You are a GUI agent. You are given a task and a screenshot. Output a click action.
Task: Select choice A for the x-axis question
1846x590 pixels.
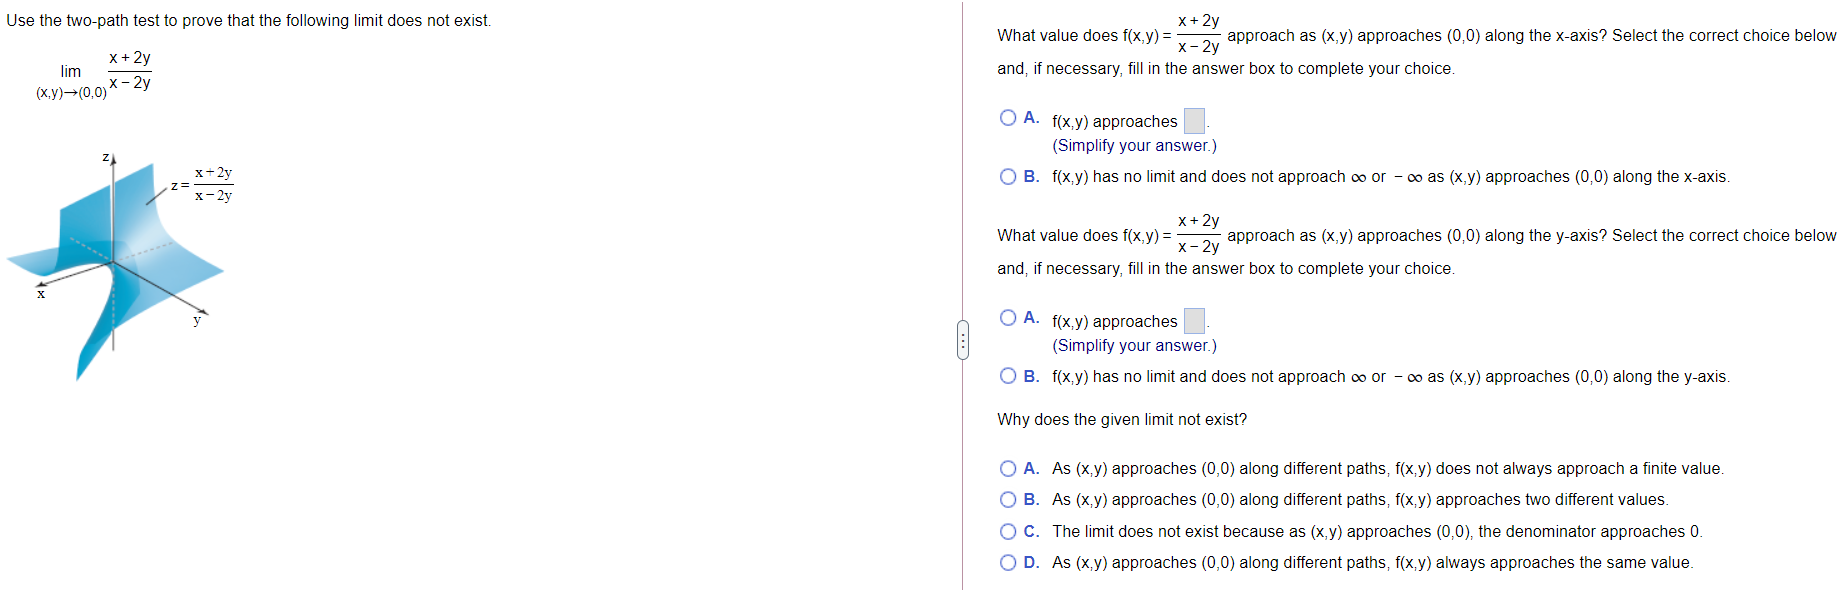coord(1007,117)
